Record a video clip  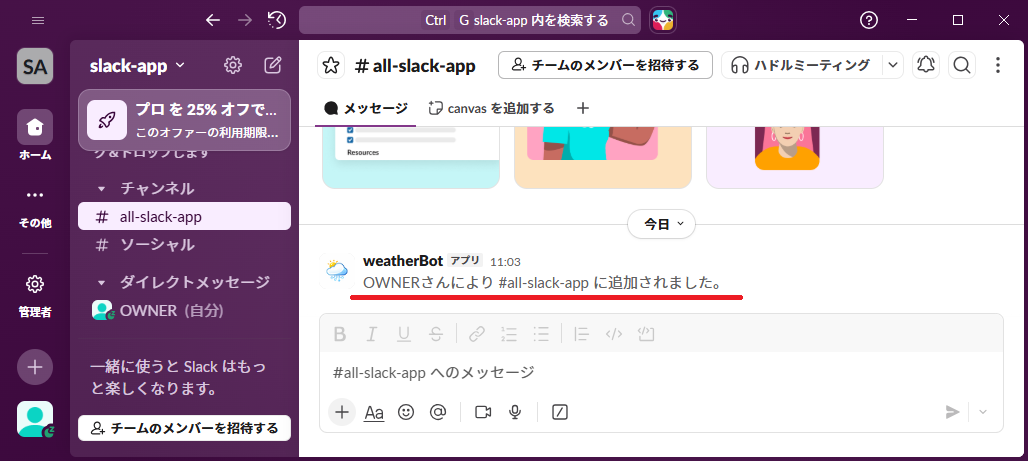(x=483, y=412)
